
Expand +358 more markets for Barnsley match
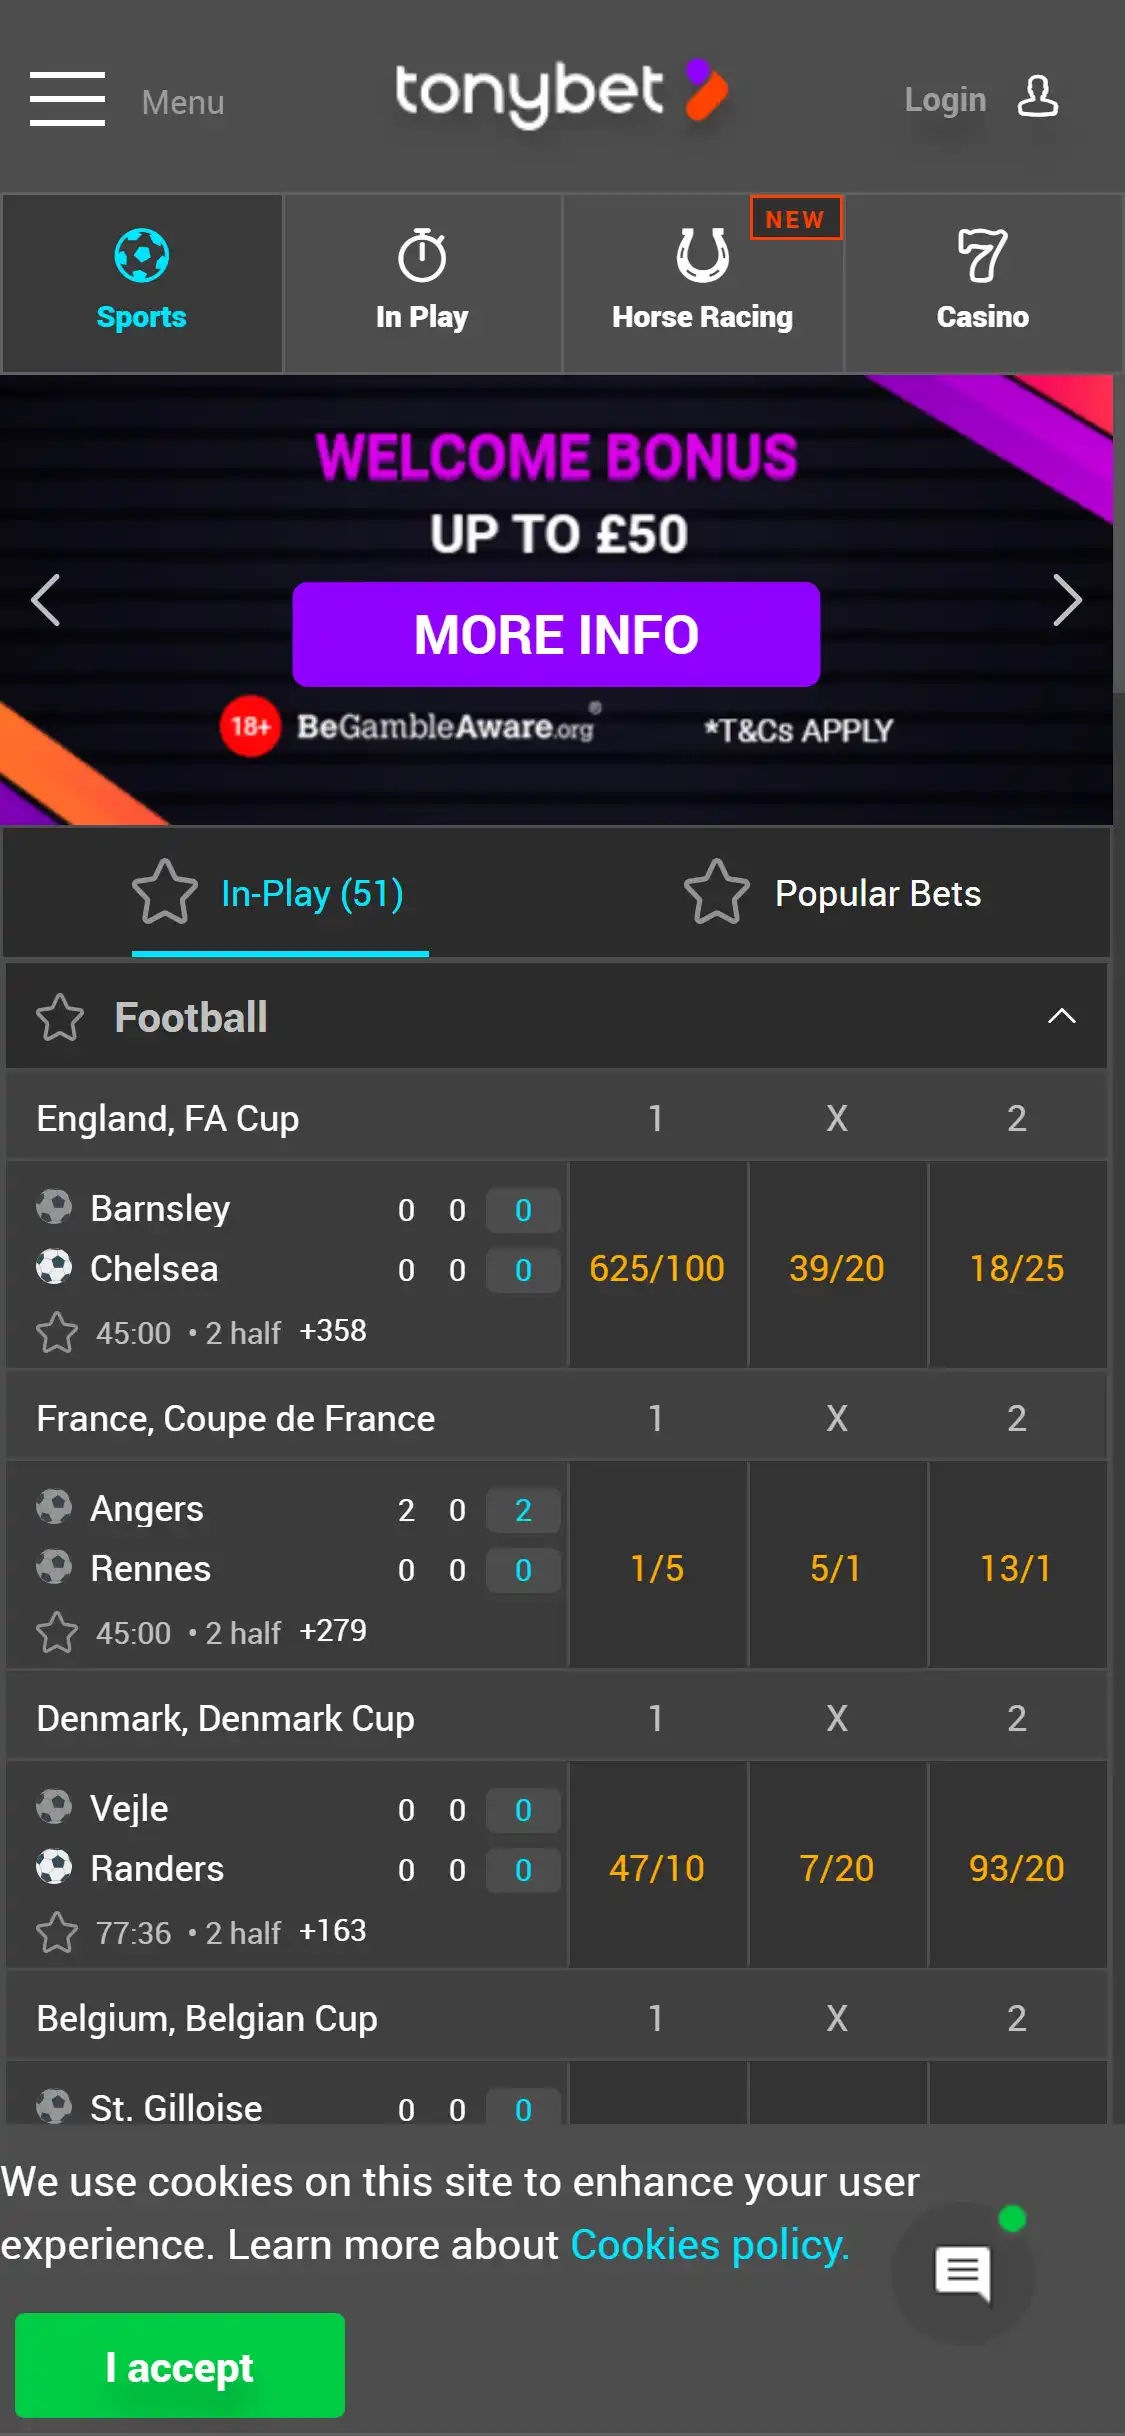coord(333,1331)
